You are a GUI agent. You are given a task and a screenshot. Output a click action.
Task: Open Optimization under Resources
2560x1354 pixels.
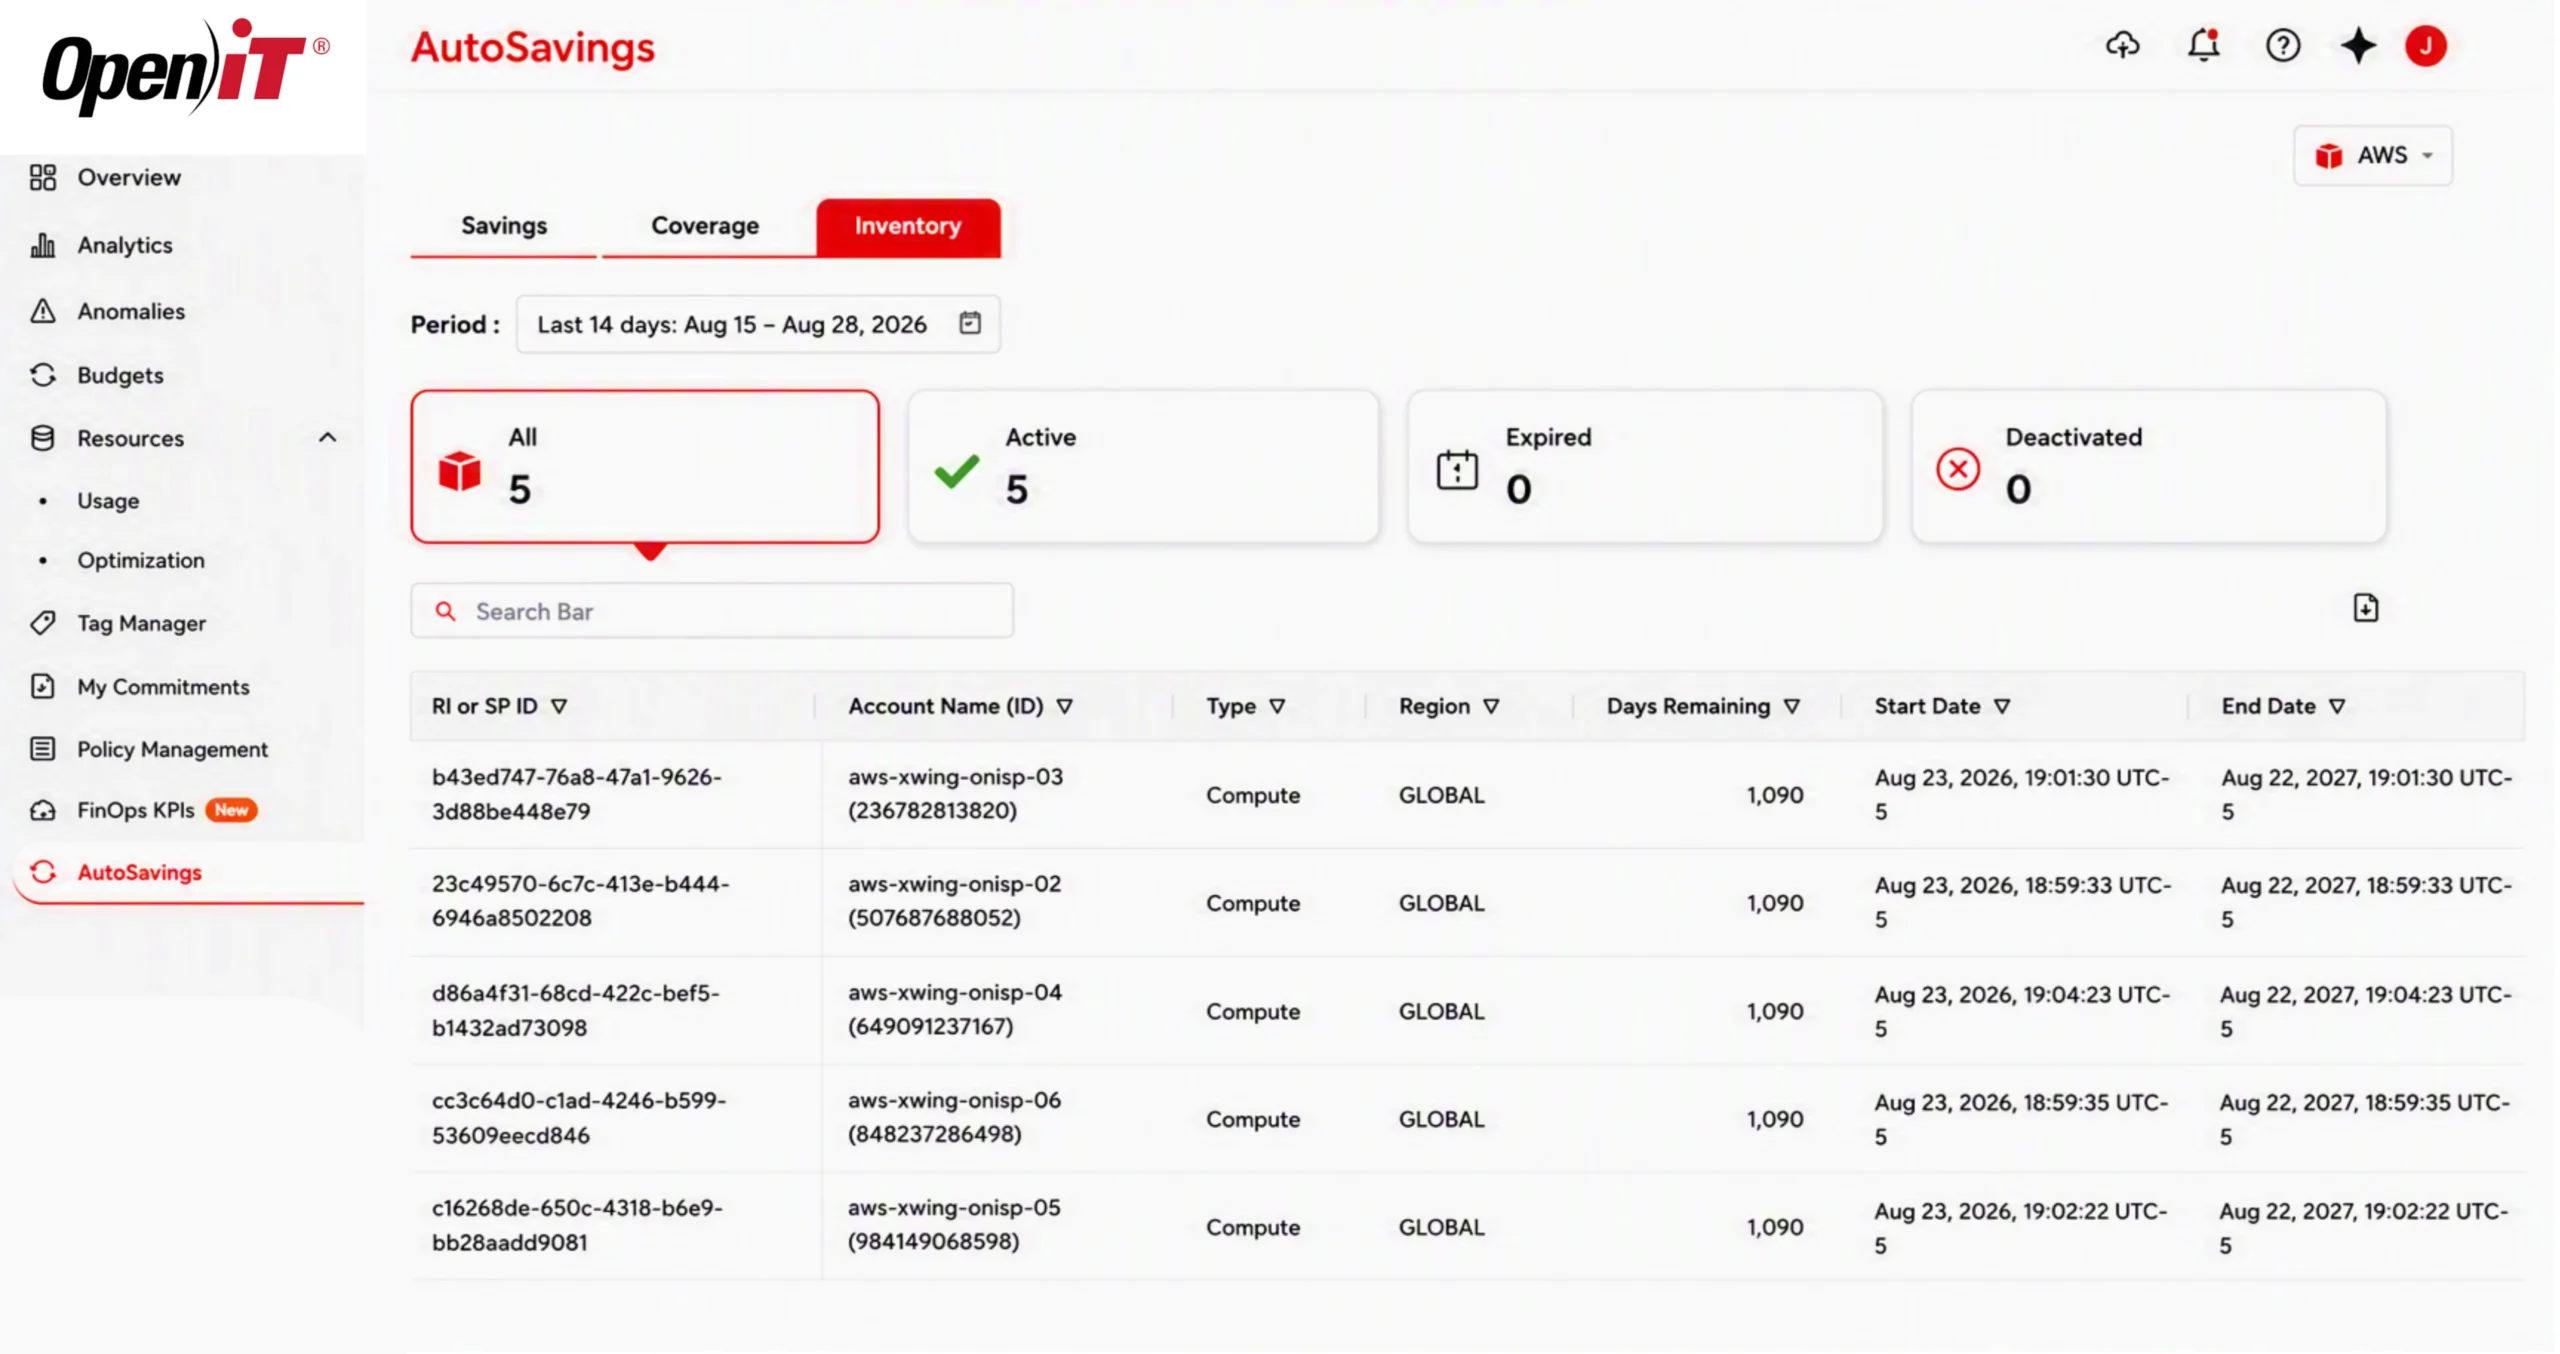141,560
